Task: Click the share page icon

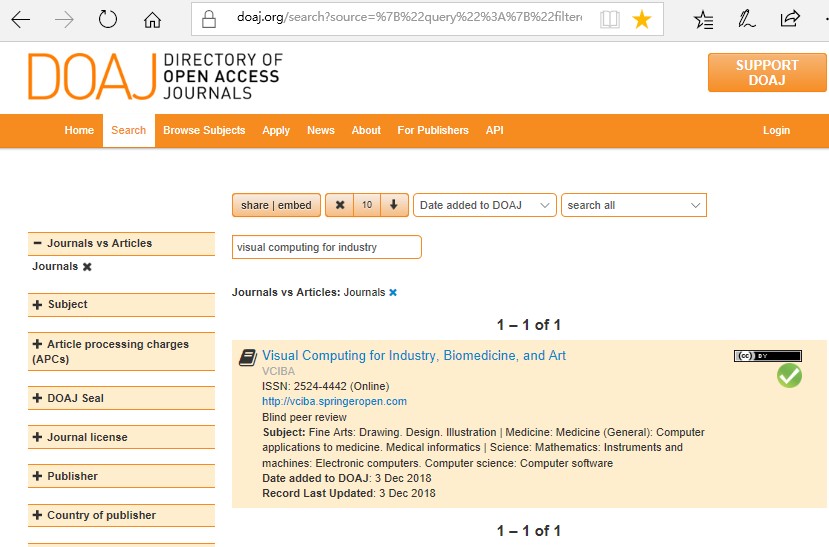Action: [790, 19]
